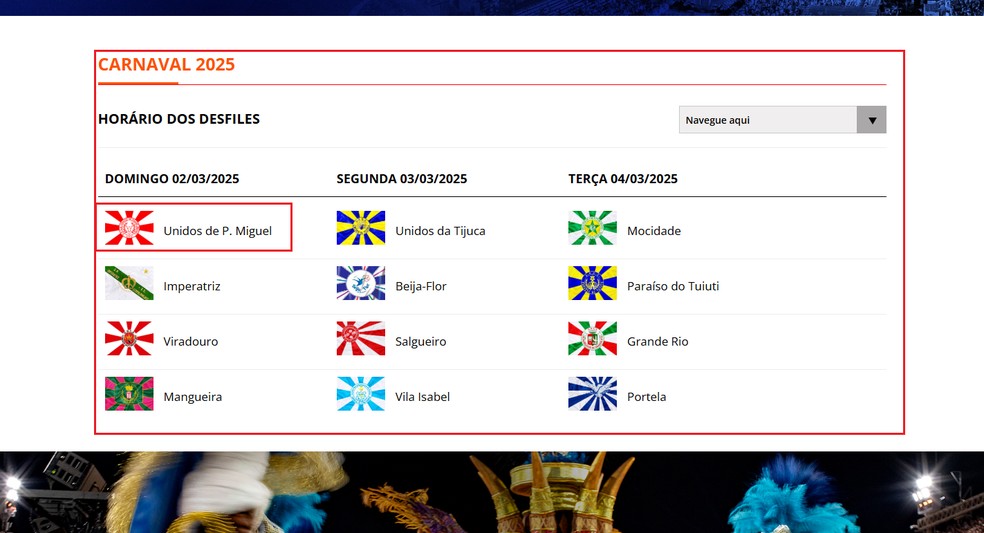984x533 pixels.
Task: Click the HORÁRIO DOS DESFILES heading
Action: point(179,119)
